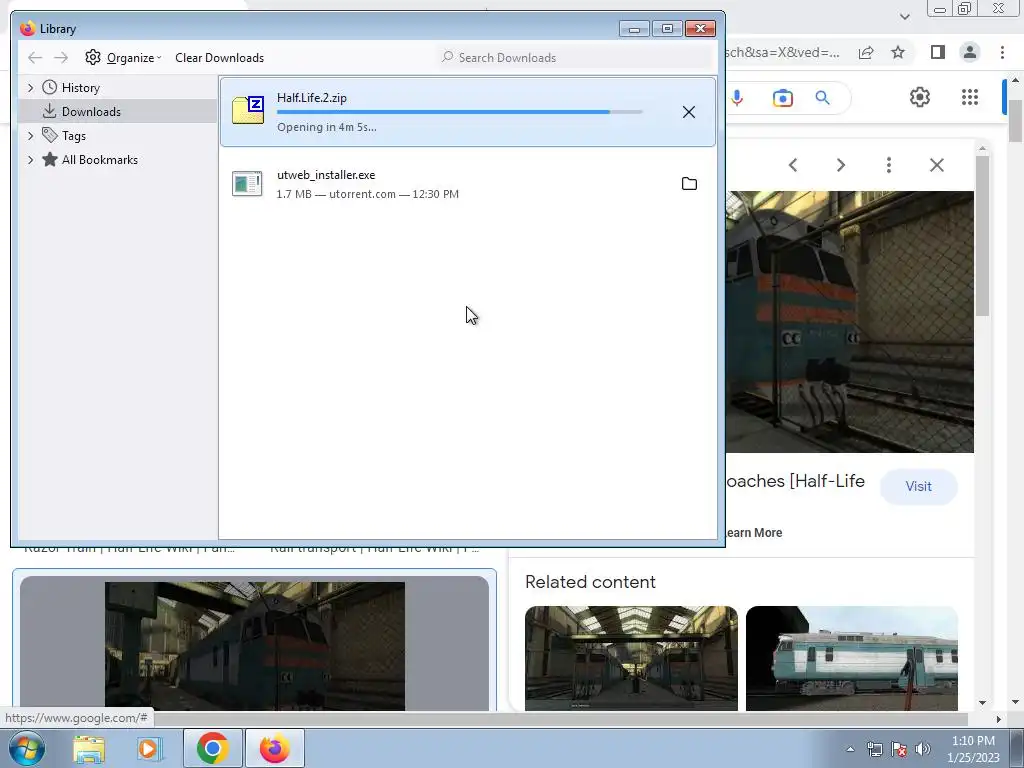Toggle Chrome side panel icon
Image resolution: width=1024 pixels, height=768 pixels.
pyautogui.click(x=938, y=52)
